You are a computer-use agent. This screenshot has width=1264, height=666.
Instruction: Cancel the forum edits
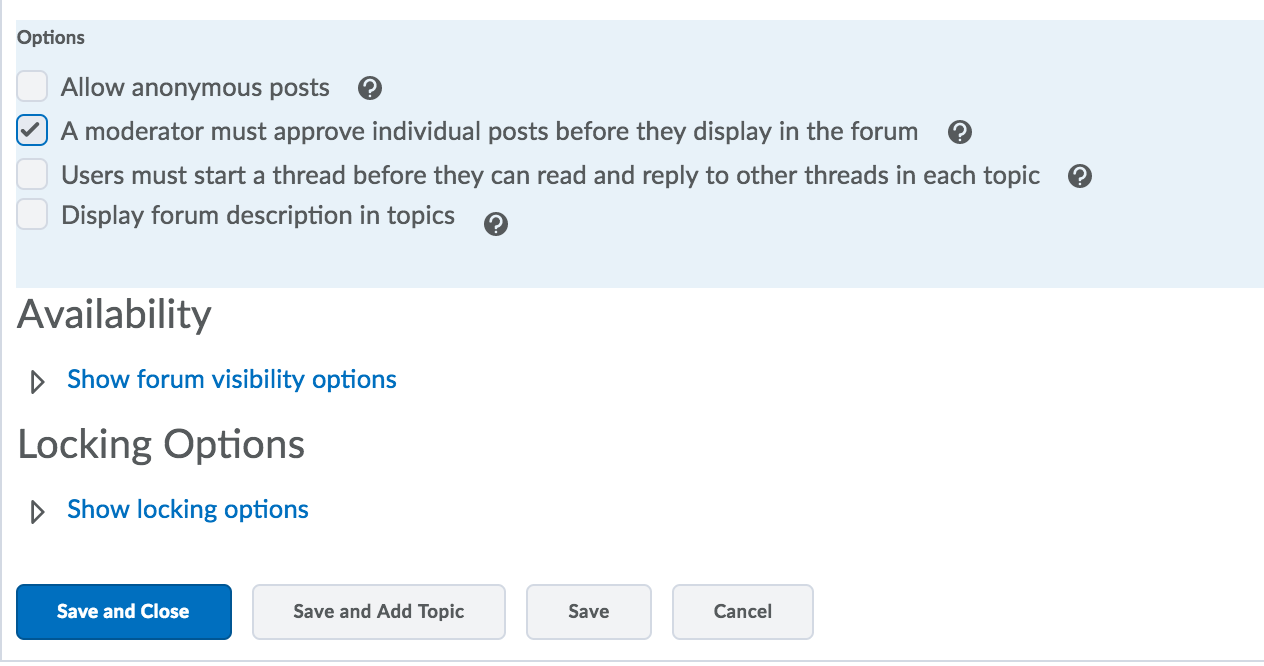click(742, 612)
